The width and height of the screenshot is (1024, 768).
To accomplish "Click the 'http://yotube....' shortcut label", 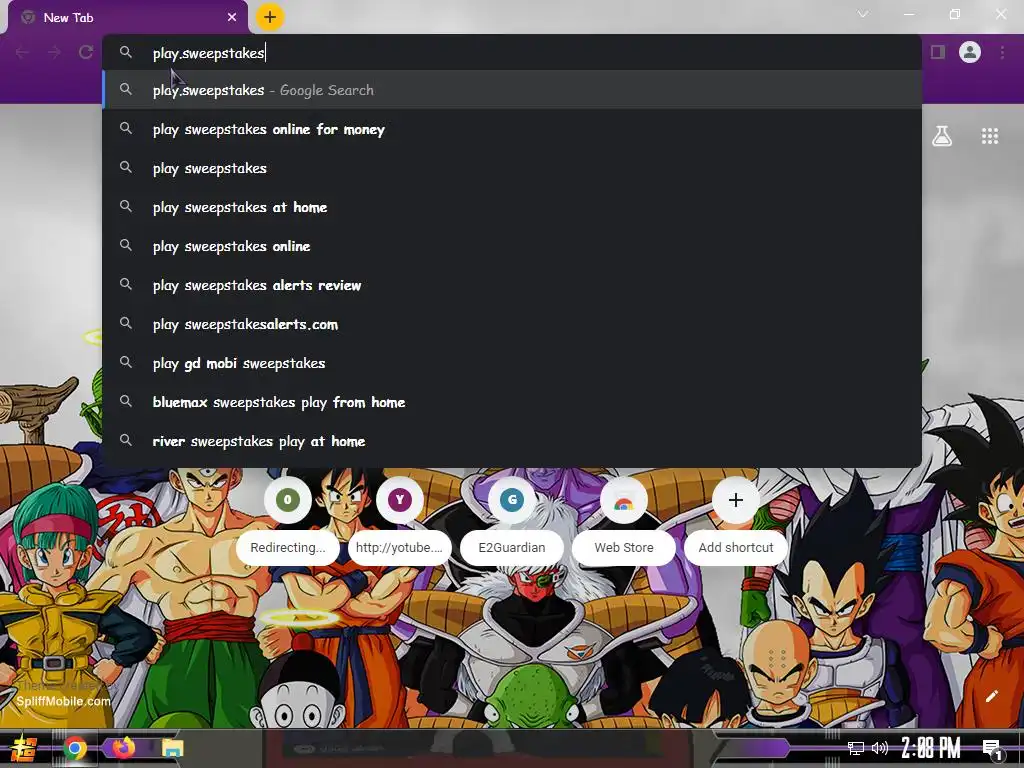I will point(399,547).
